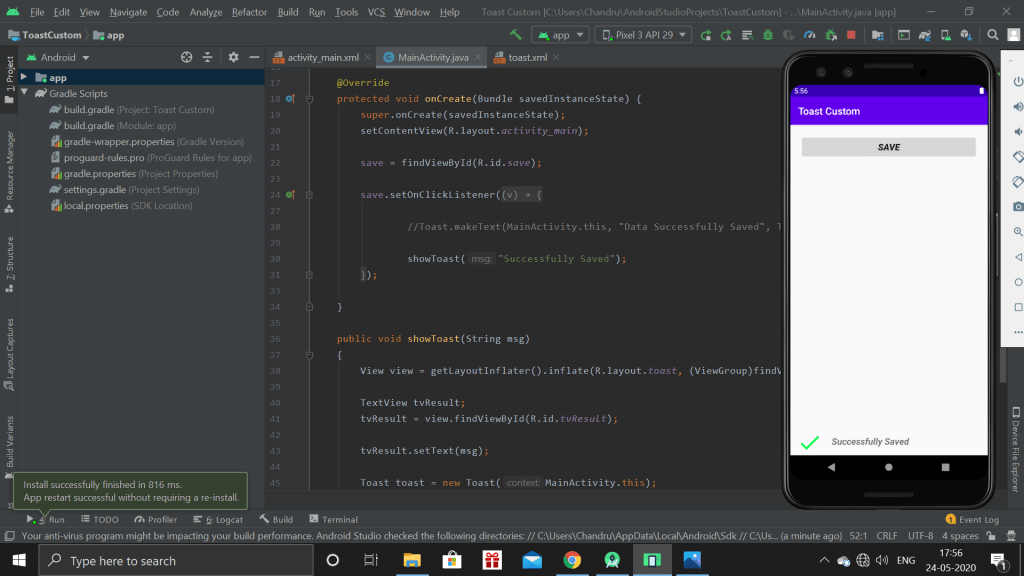Toggle the Build Variants side panel
1024x576 pixels.
10,441
